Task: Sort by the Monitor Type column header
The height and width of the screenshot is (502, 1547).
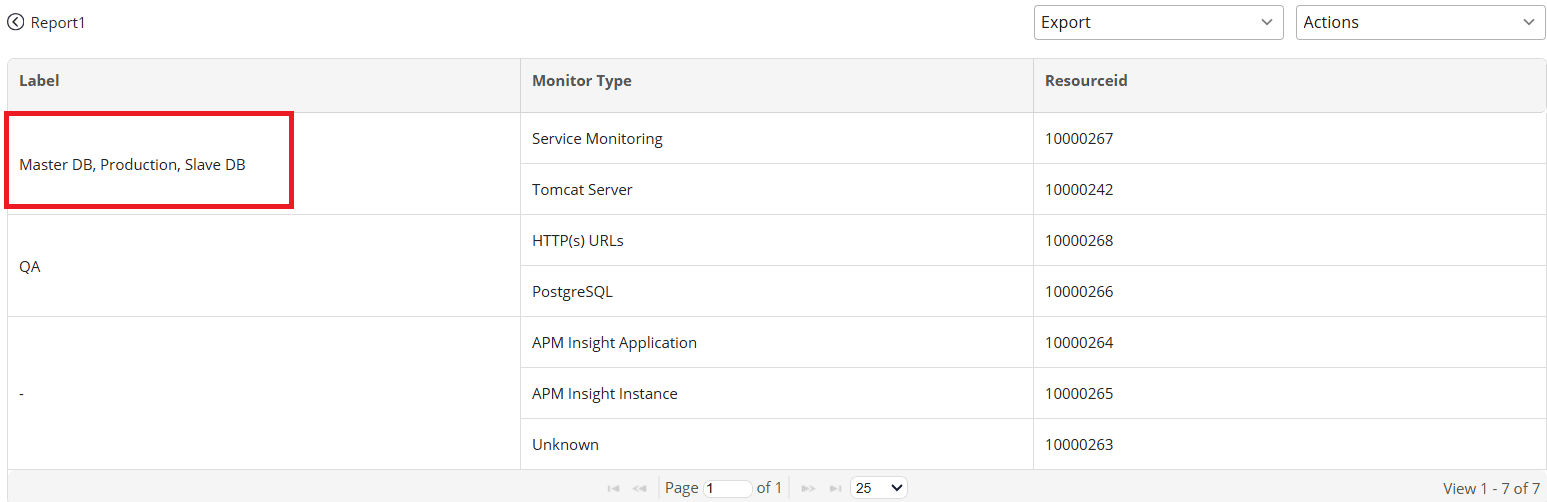Action: click(x=581, y=80)
